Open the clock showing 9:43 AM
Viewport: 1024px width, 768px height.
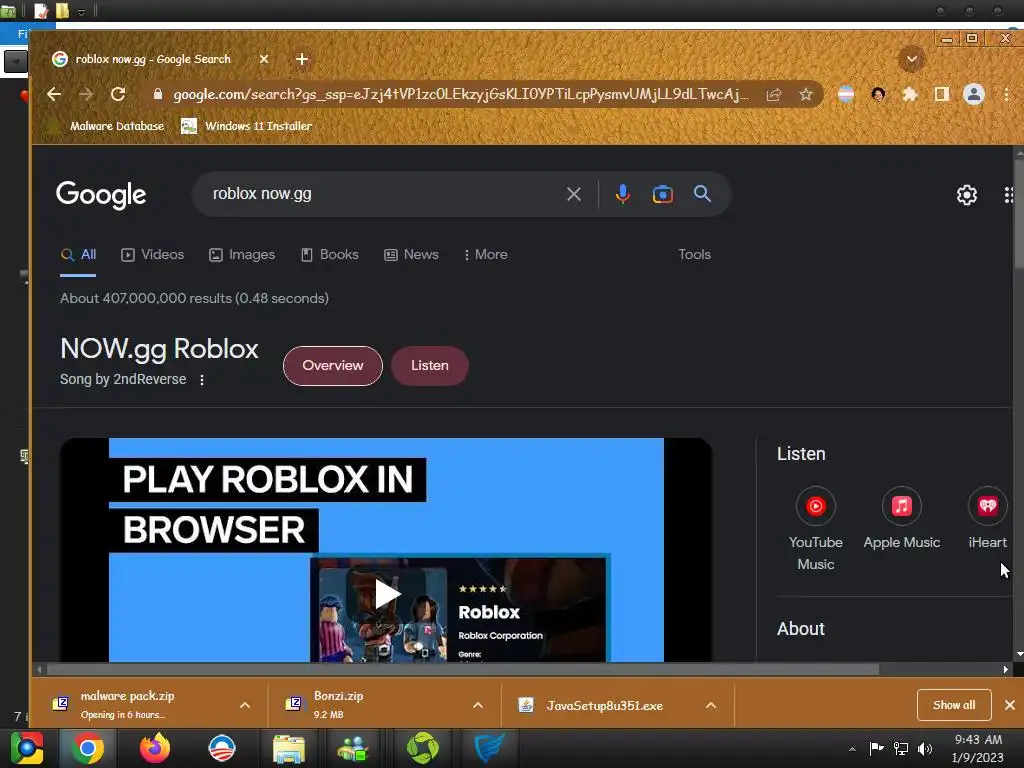978,749
